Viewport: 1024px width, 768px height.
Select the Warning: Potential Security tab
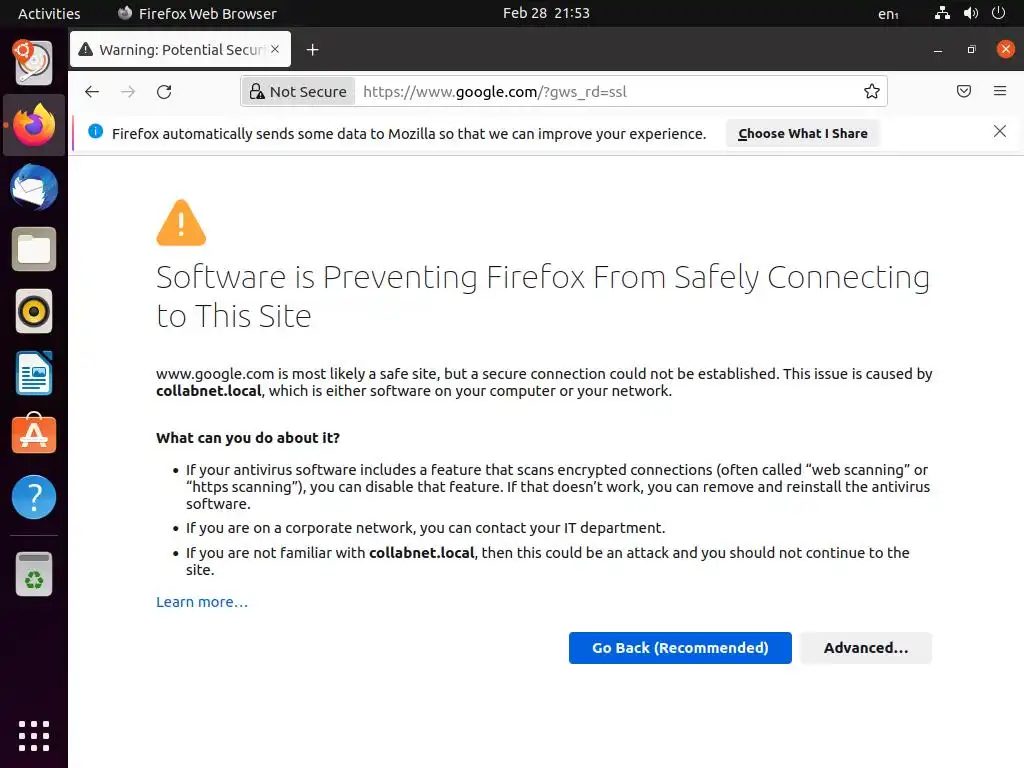click(180, 50)
